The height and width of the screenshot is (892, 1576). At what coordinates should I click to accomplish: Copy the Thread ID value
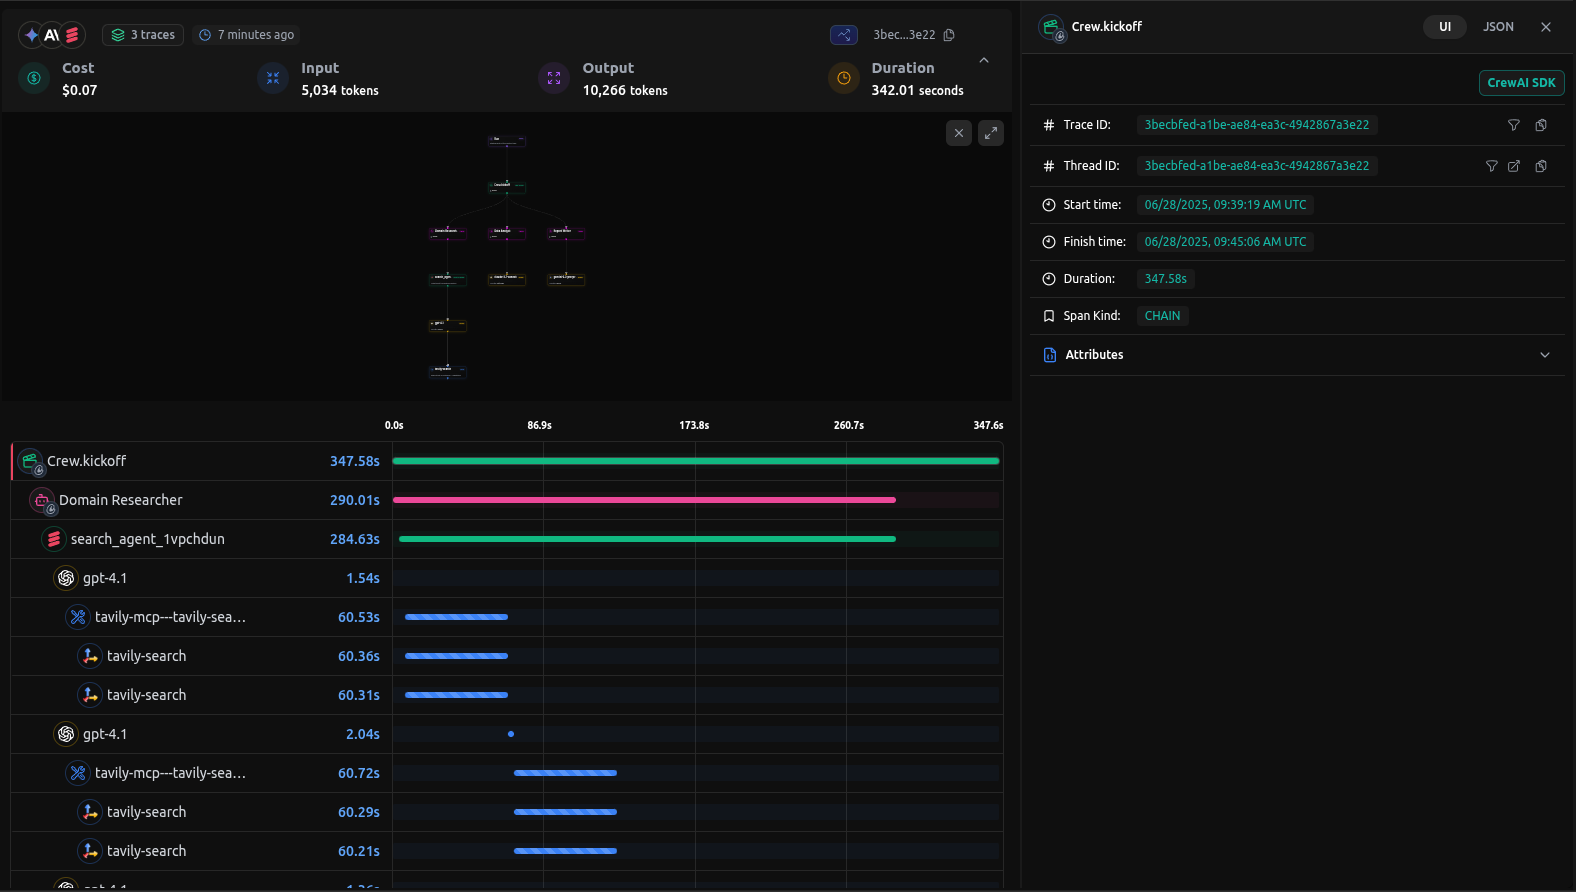(1541, 166)
